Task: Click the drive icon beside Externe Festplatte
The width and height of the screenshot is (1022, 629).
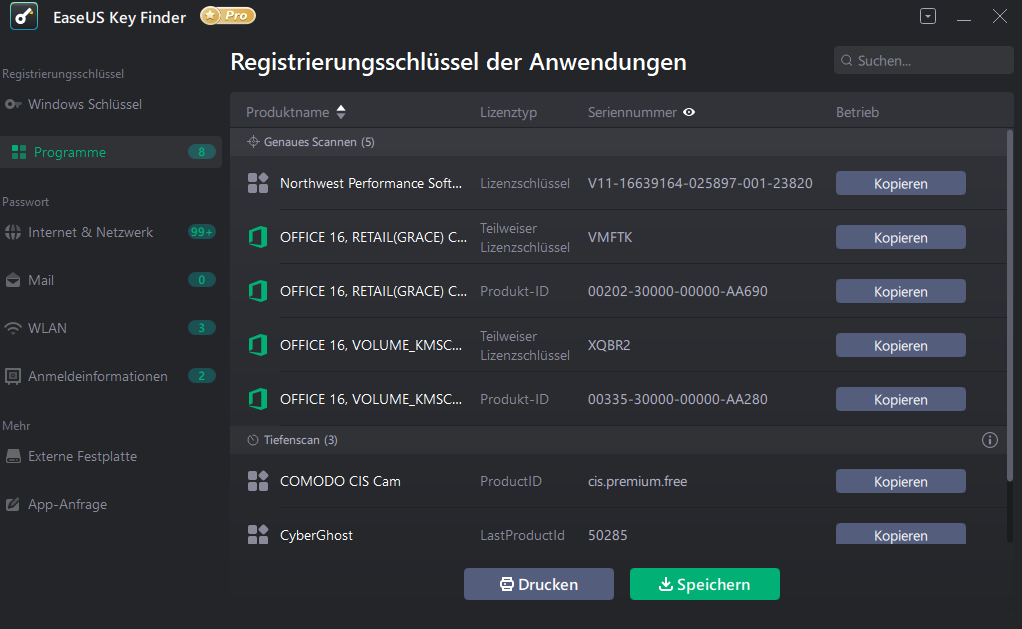Action: click(x=13, y=456)
